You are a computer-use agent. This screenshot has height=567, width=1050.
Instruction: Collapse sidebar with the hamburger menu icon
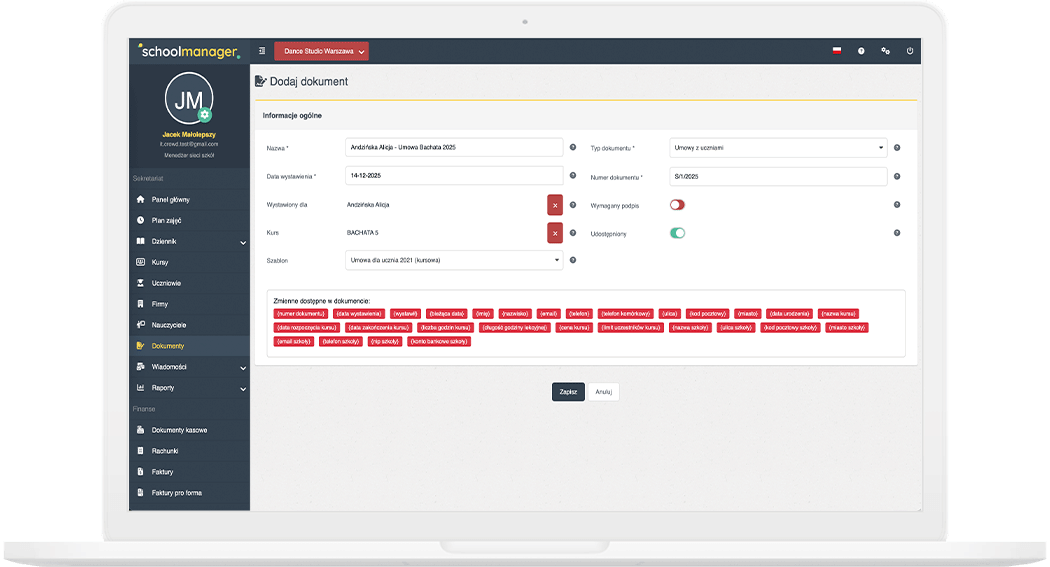click(x=262, y=50)
